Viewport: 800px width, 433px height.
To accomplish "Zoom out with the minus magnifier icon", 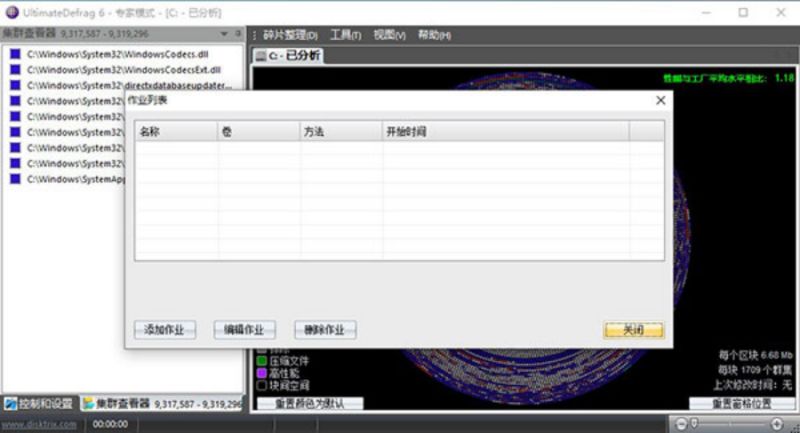I will coord(681,424).
